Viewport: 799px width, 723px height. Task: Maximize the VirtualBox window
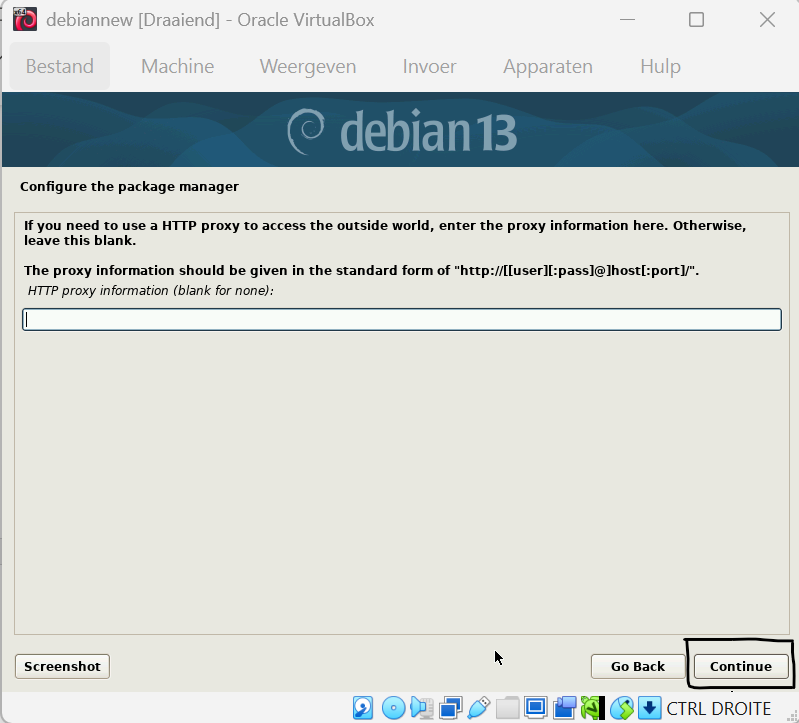pyautogui.click(x=697, y=20)
